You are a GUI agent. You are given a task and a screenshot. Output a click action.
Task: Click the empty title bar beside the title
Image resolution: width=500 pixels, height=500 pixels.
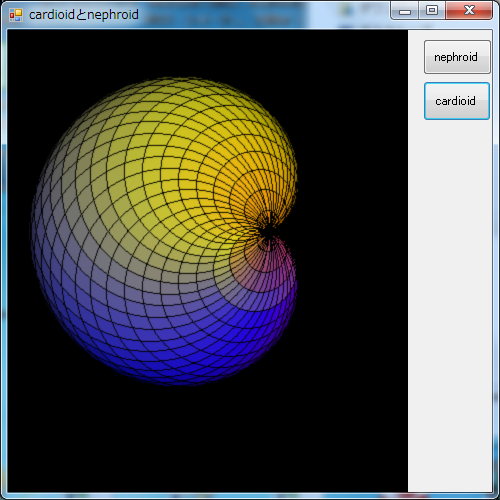[x=260, y=15]
